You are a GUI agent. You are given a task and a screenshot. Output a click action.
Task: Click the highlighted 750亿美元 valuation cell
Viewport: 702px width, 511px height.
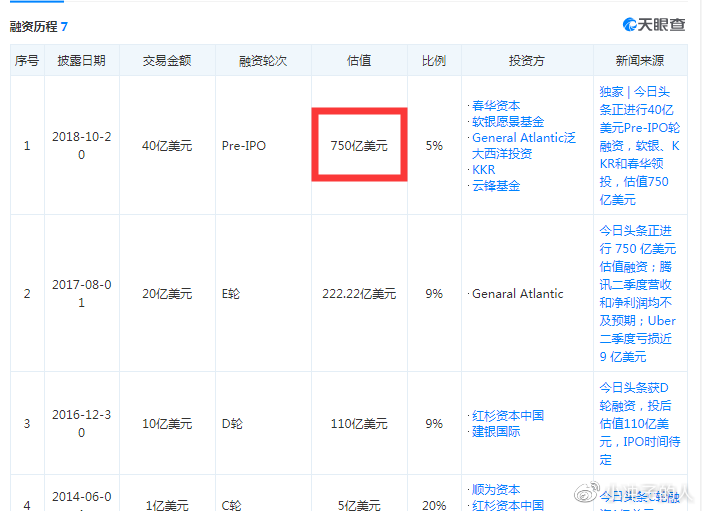359,146
